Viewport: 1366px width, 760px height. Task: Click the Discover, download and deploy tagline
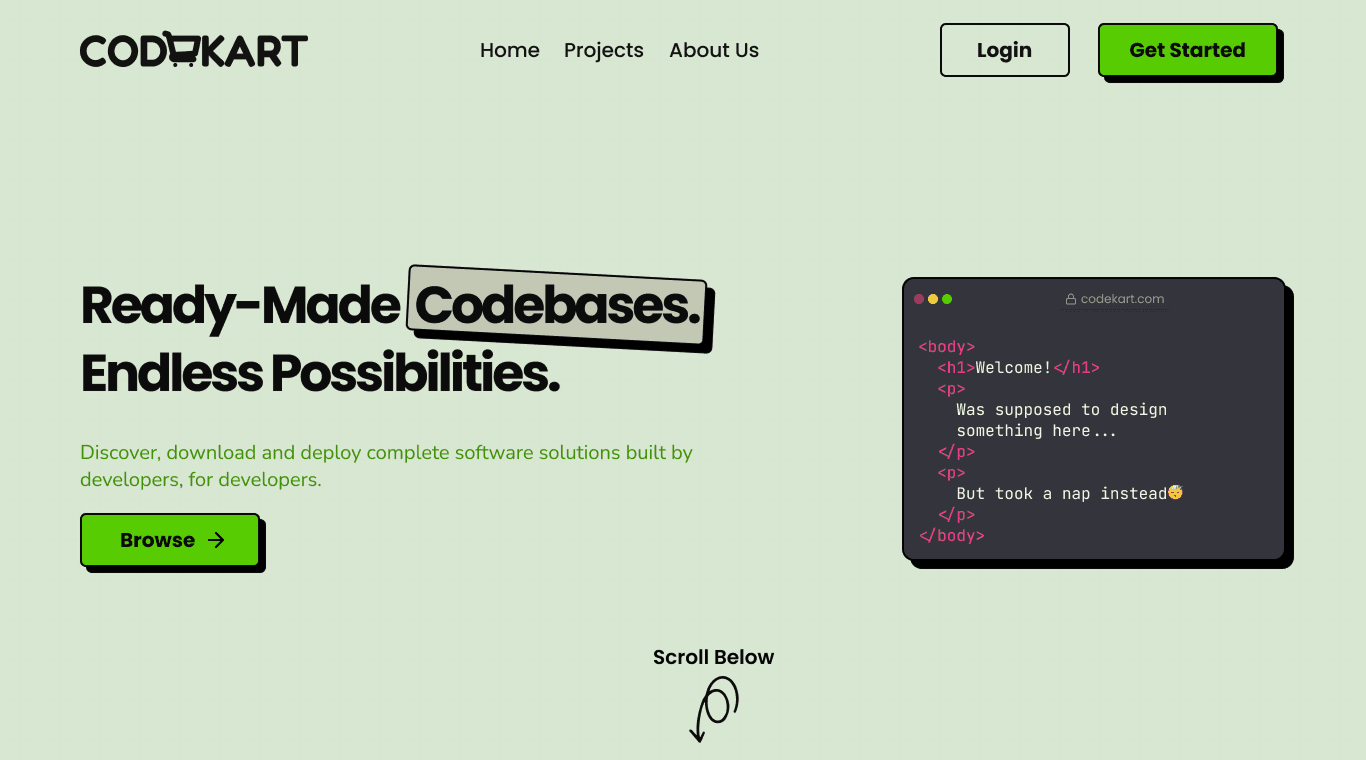click(386, 466)
